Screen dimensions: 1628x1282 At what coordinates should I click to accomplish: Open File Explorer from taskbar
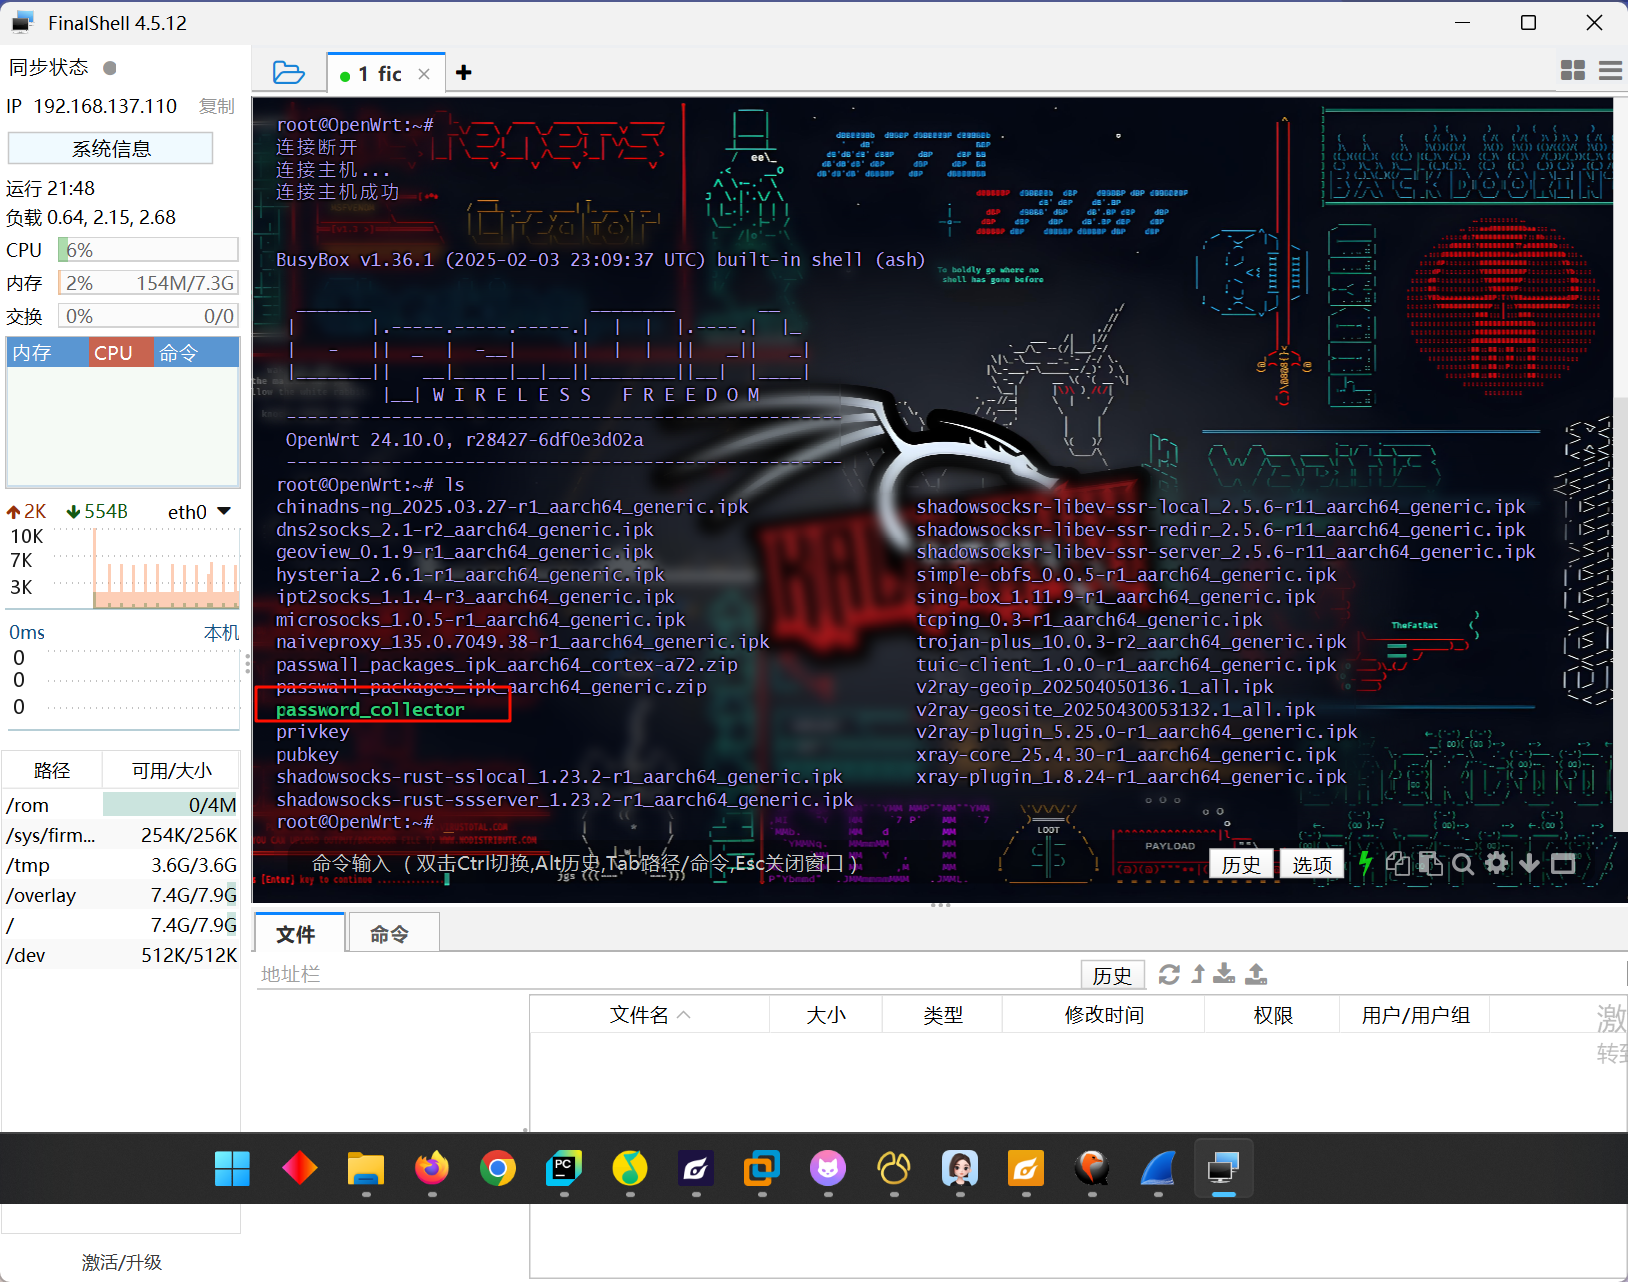365,1168
